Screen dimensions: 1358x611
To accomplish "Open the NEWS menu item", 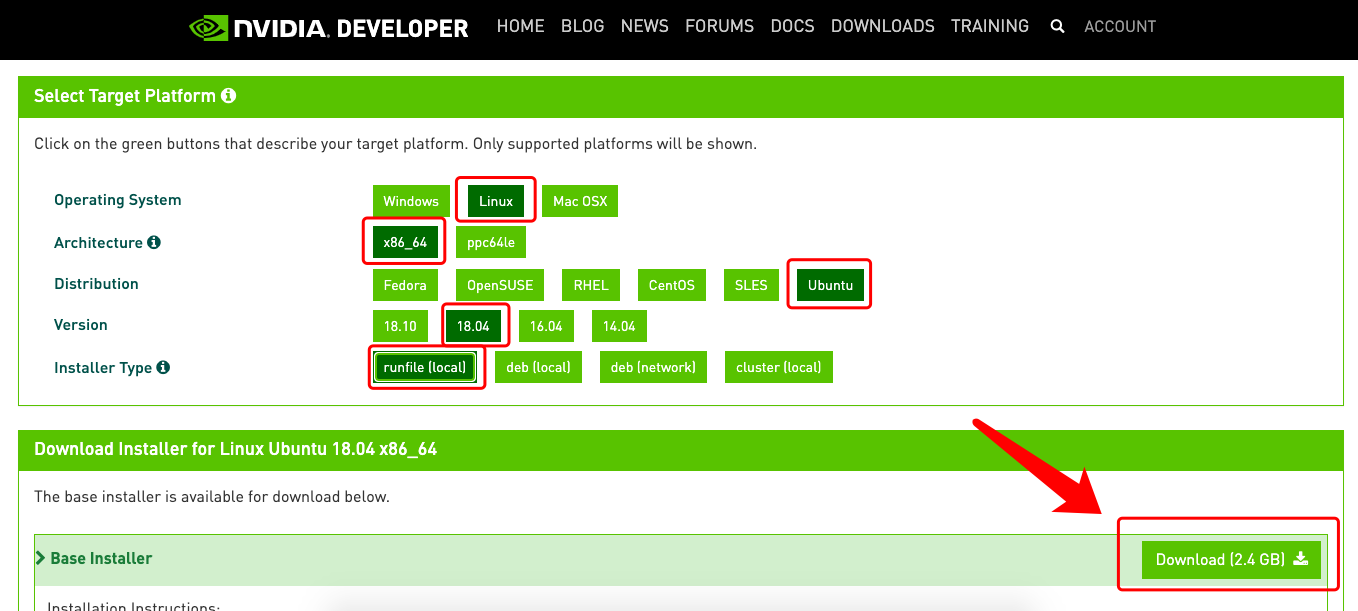I will (645, 26).
